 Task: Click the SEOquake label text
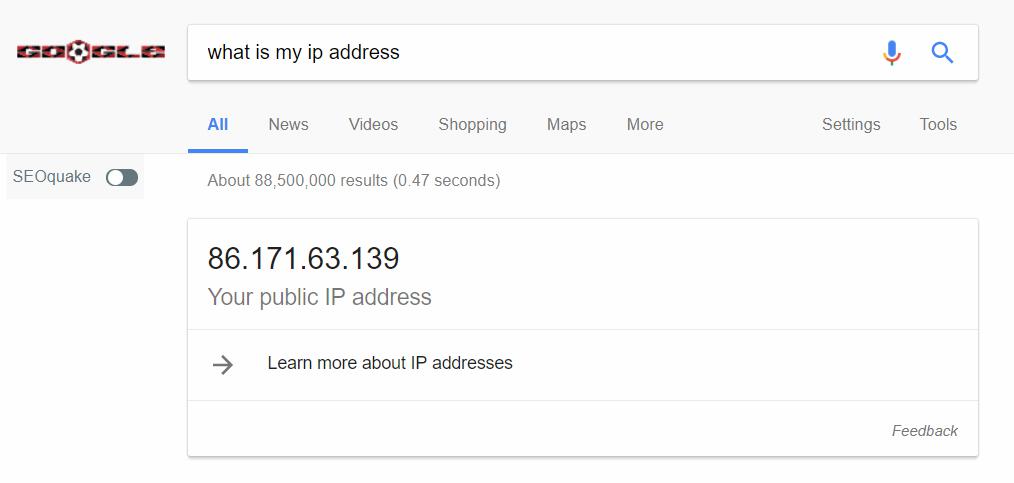52,177
